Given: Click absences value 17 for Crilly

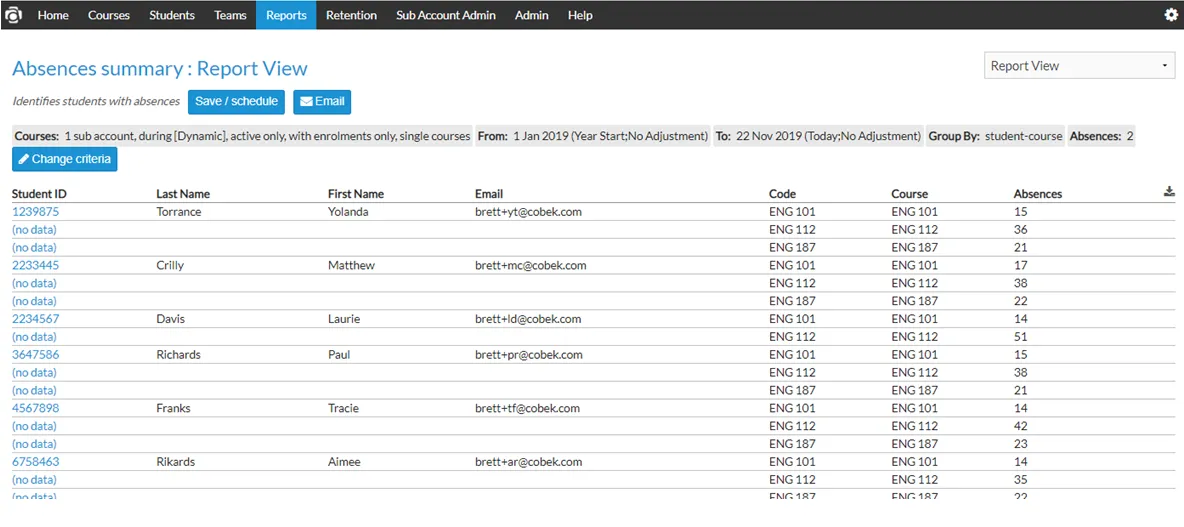Looking at the screenshot, I should pos(1020,266).
